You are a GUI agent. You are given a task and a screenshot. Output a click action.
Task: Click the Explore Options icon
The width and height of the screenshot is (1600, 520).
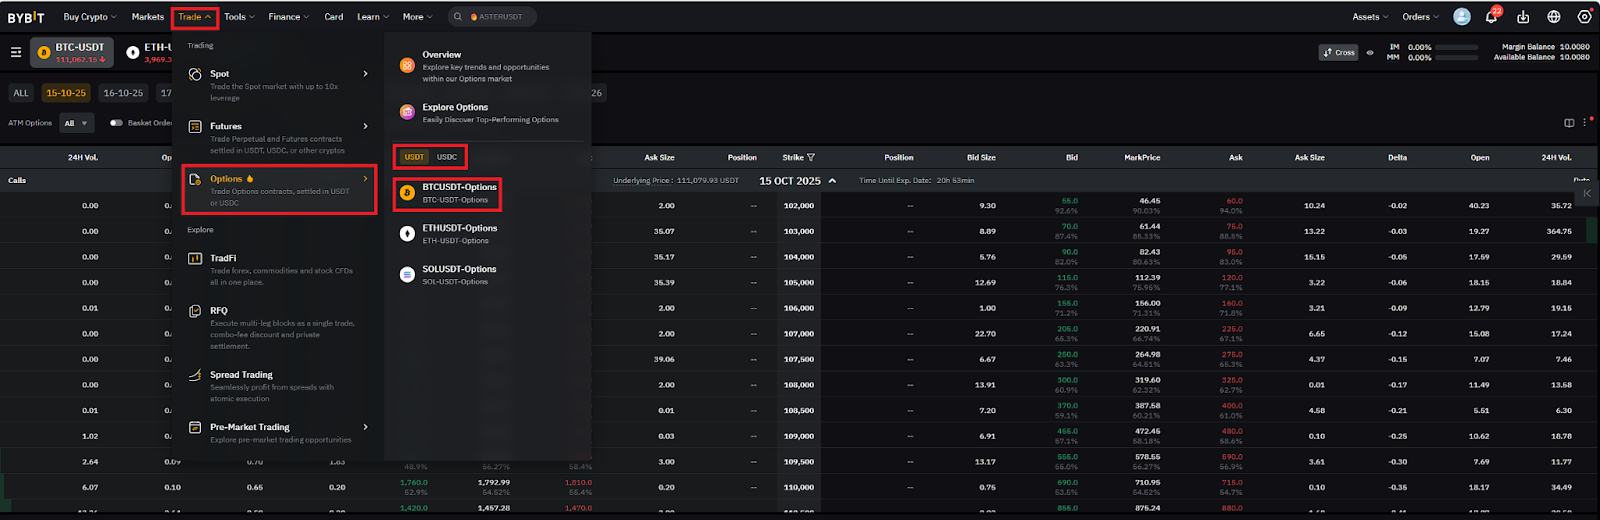(x=407, y=112)
